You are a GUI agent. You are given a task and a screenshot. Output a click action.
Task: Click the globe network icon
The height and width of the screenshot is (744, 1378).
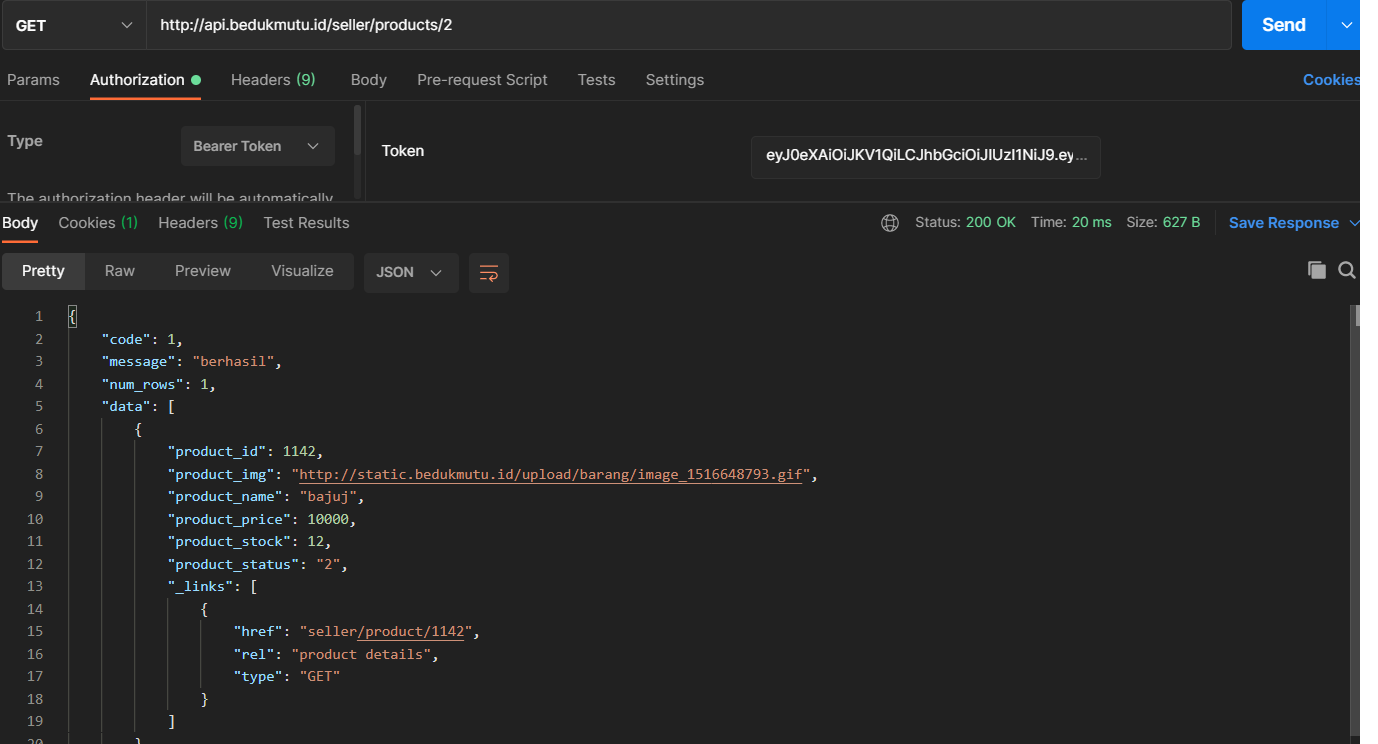[890, 223]
